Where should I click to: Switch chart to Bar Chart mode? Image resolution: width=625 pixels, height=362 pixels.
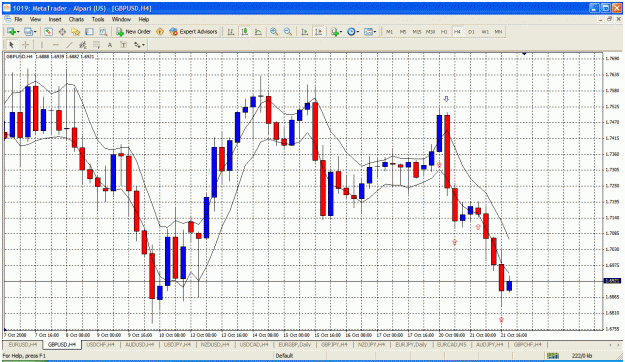point(231,32)
